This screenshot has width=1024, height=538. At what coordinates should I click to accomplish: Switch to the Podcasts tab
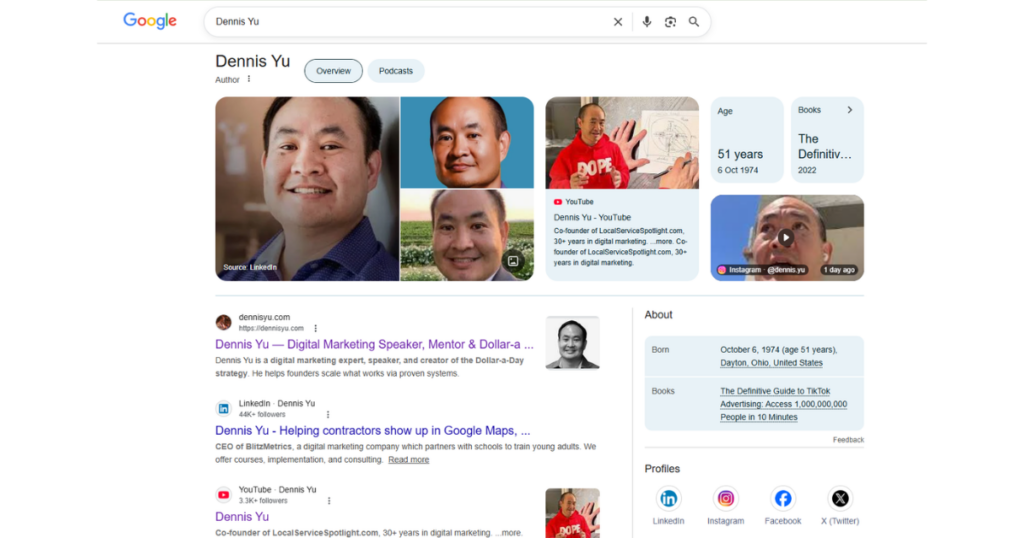pyautogui.click(x=396, y=71)
